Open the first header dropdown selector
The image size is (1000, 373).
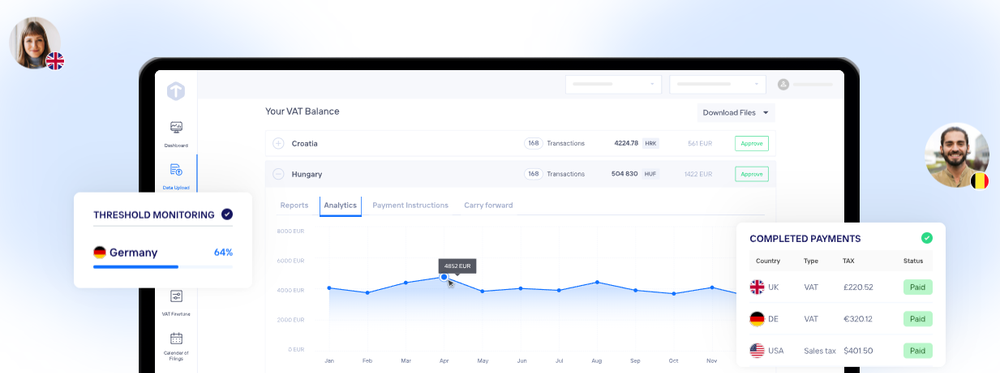pyautogui.click(x=614, y=84)
